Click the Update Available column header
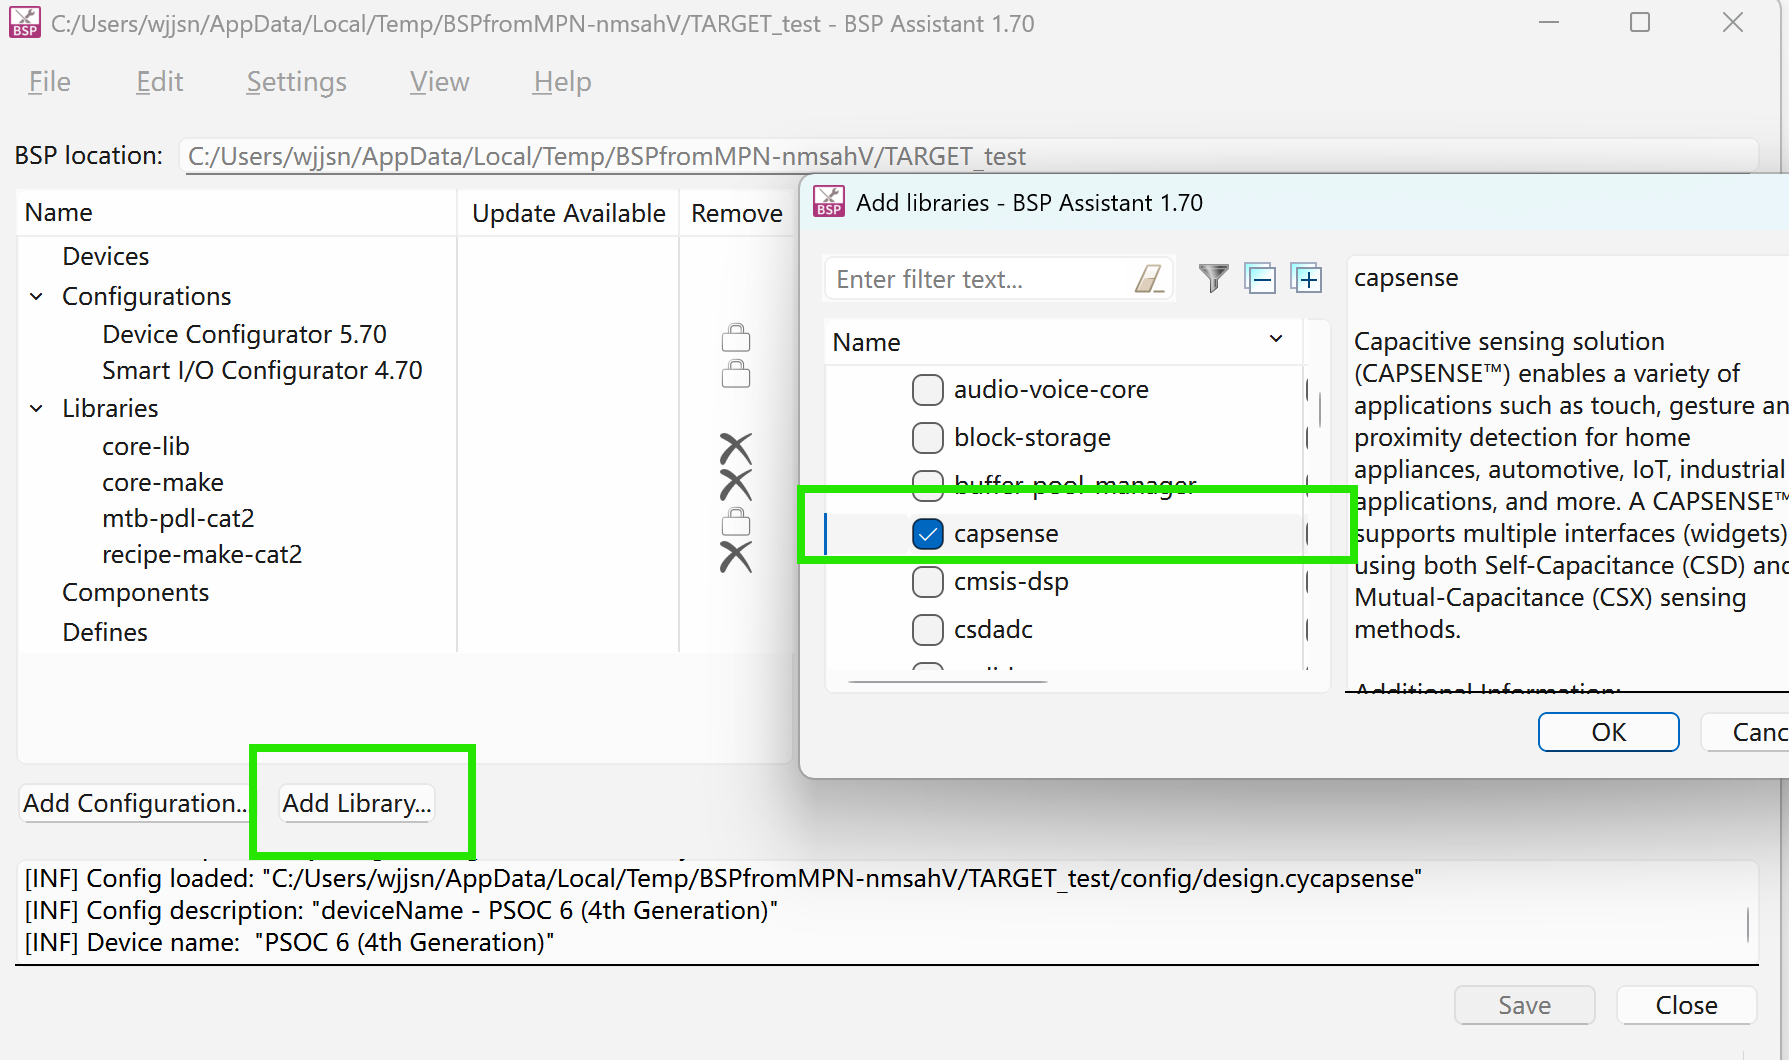 (x=568, y=213)
